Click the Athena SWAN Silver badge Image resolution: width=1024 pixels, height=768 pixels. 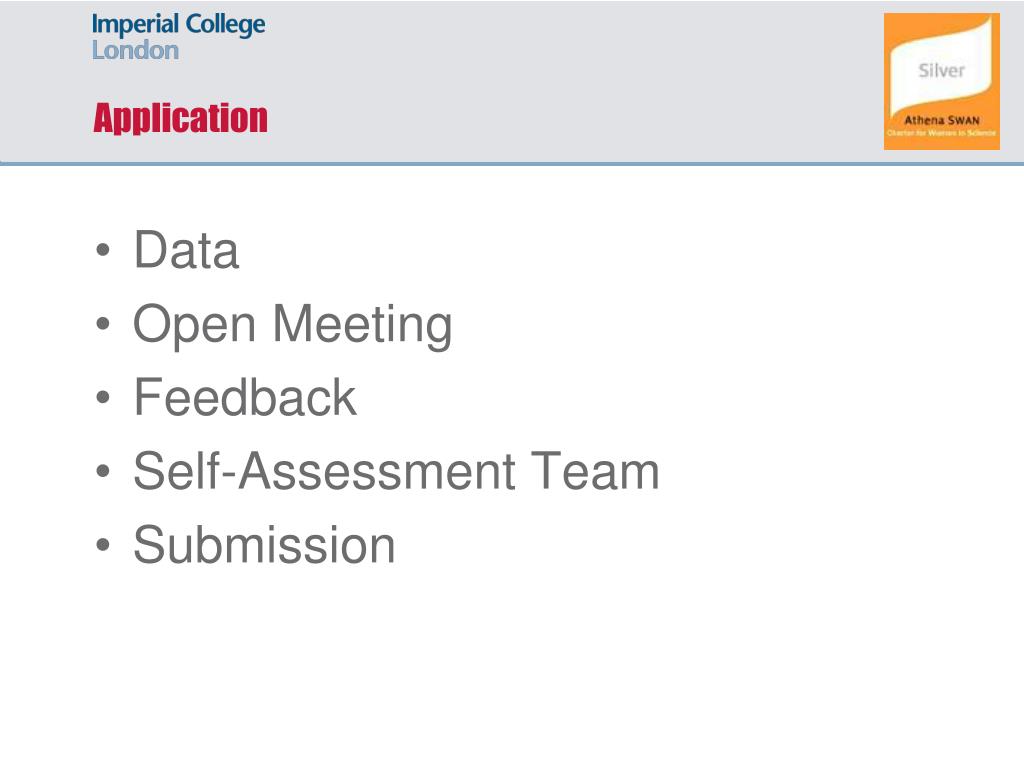click(x=941, y=82)
